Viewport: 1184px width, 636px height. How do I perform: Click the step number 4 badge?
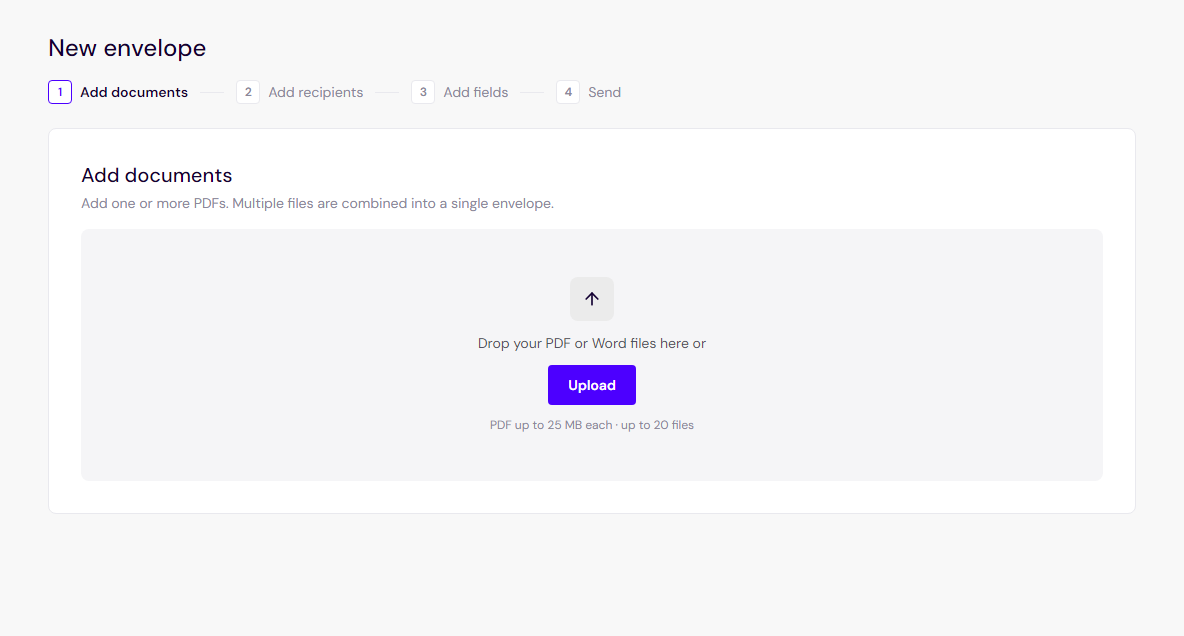coord(568,92)
